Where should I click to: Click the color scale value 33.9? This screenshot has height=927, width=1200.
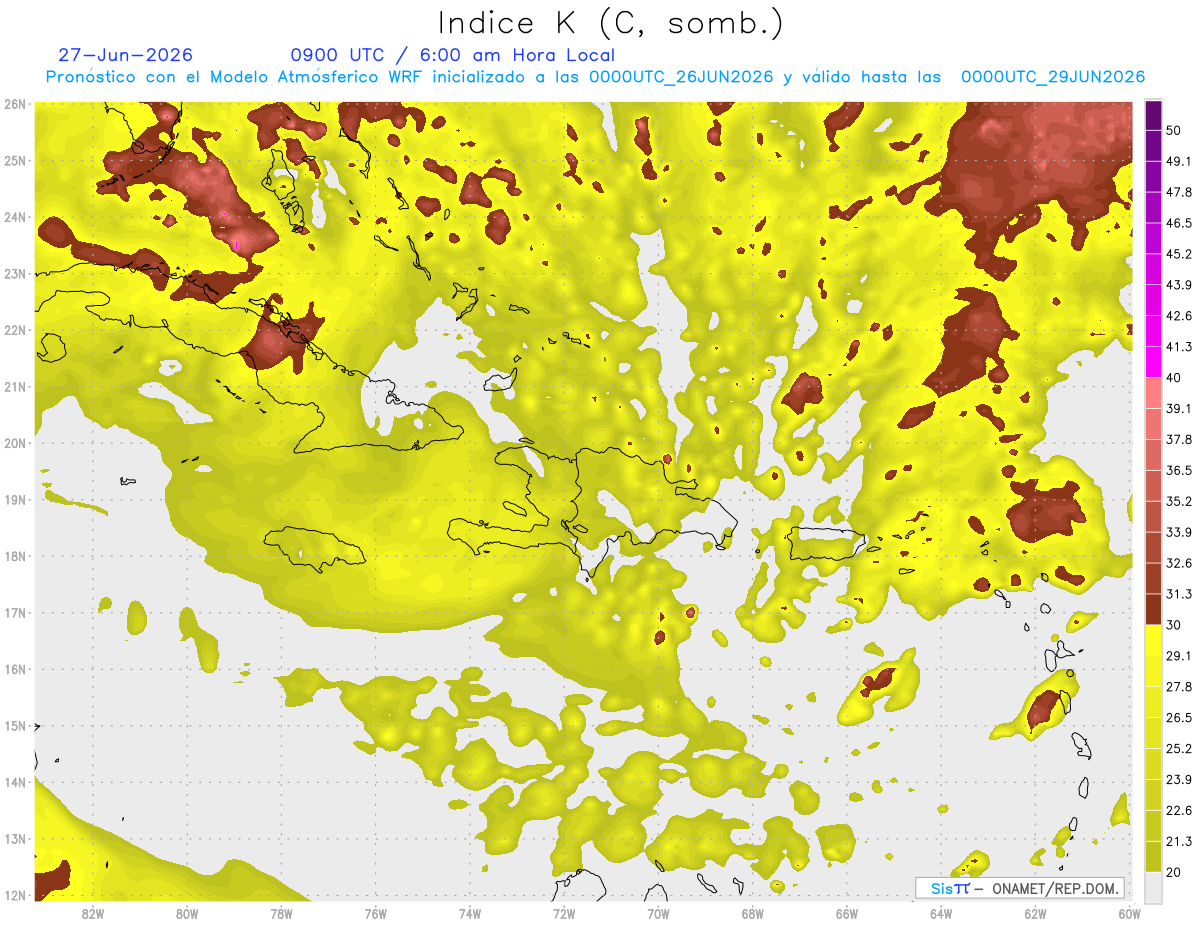coord(1178,532)
